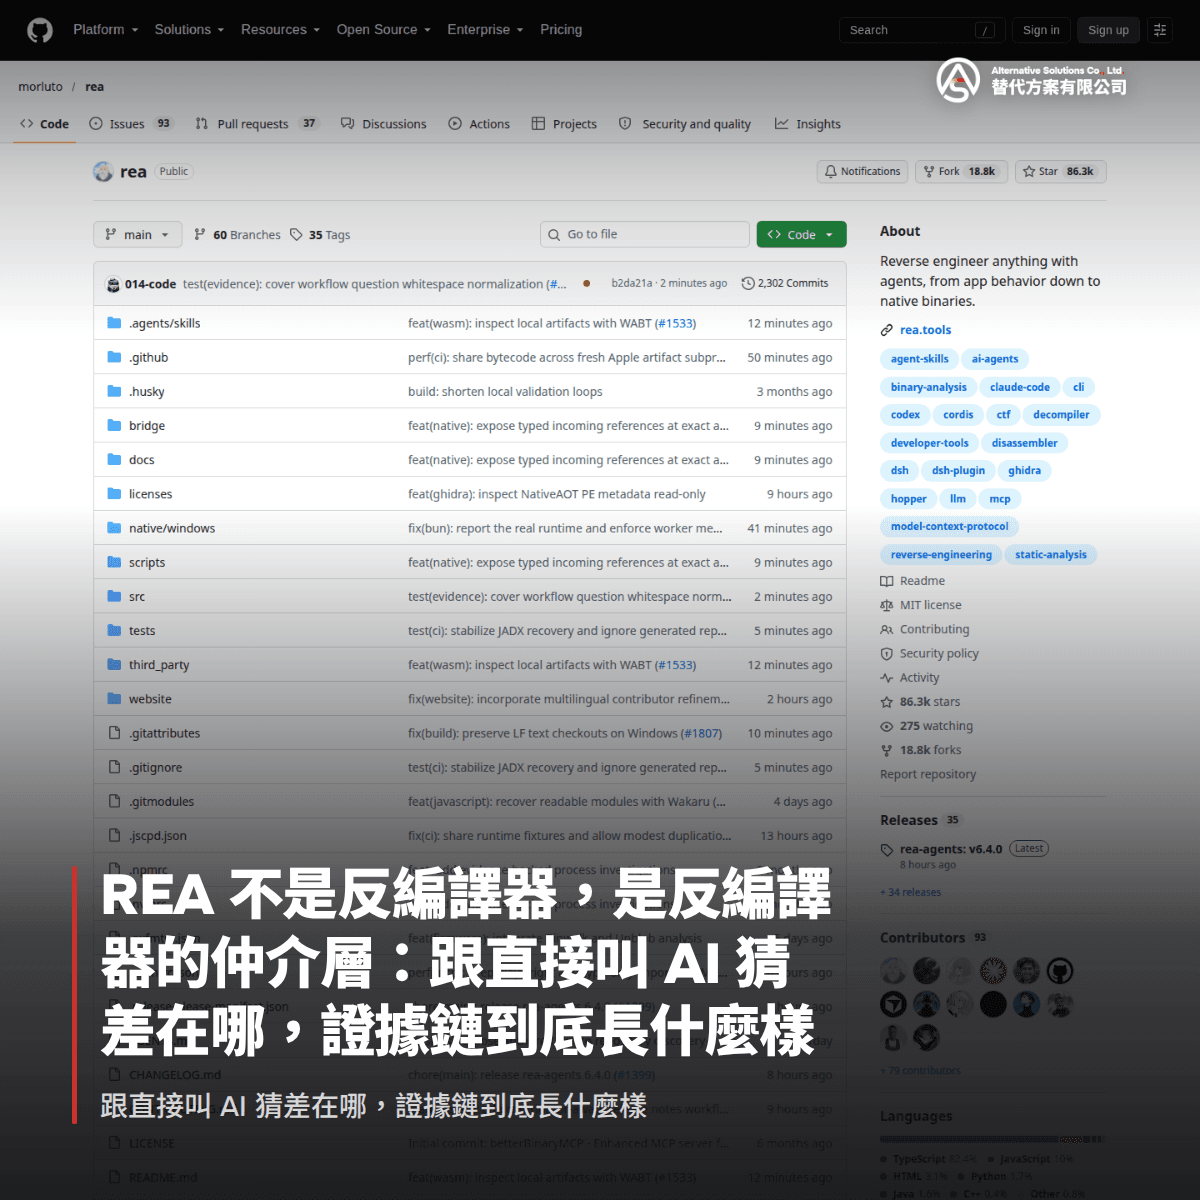This screenshot has height=1200, width=1200.
Task: Click the GitHub logo icon
Action: pos(40,30)
